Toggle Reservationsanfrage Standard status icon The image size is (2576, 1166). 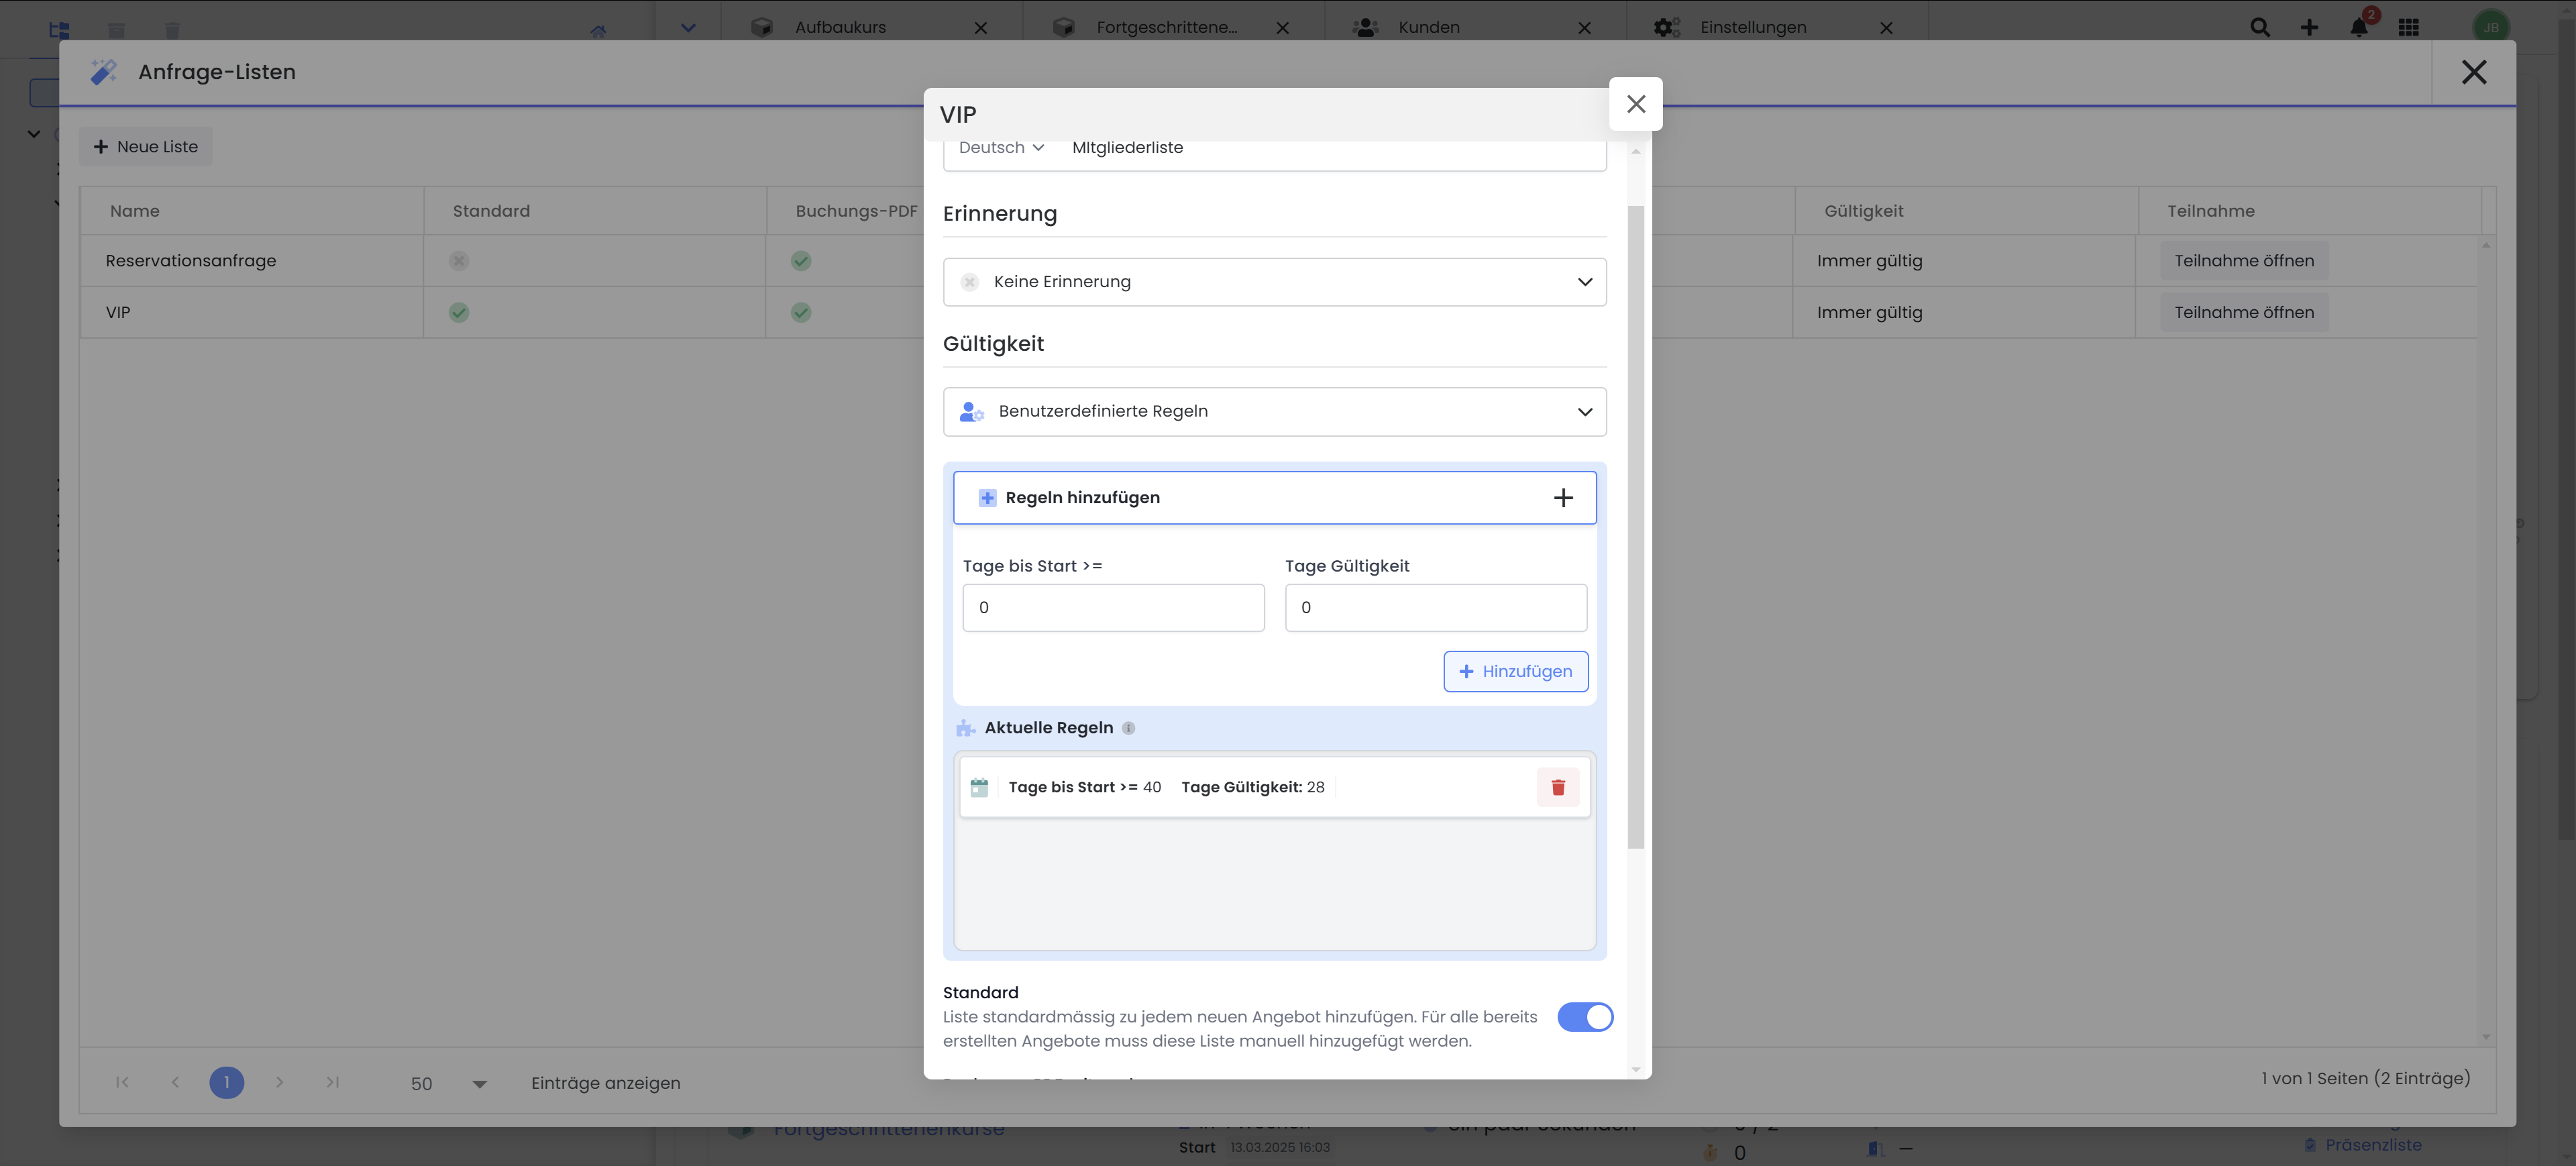point(459,261)
